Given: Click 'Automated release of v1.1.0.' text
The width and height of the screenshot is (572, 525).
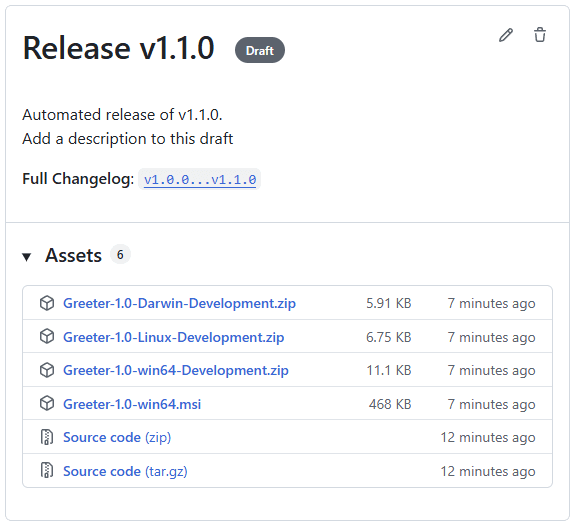Looking at the screenshot, I should point(122,115).
